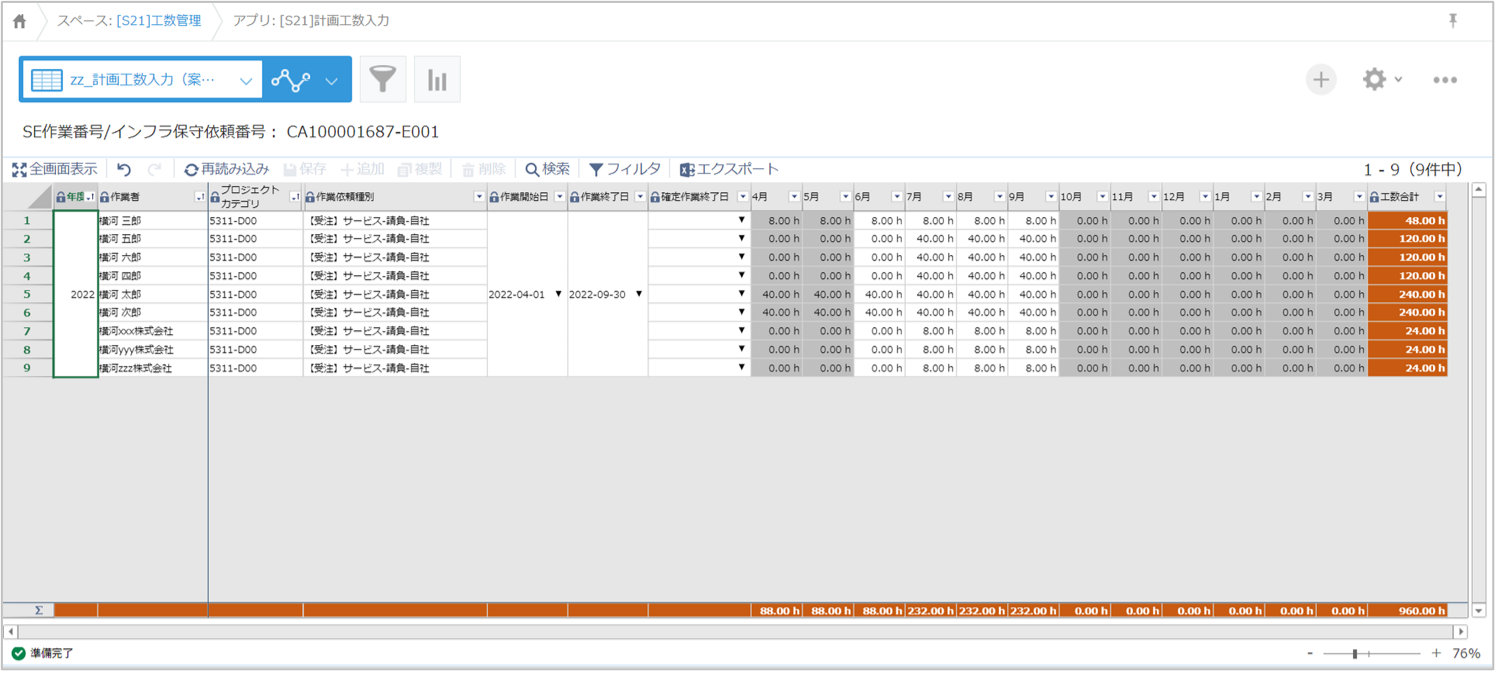Click the plus add record icon
The width and height of the screenshot is (1500, 675).
(x=1321, y=80)
